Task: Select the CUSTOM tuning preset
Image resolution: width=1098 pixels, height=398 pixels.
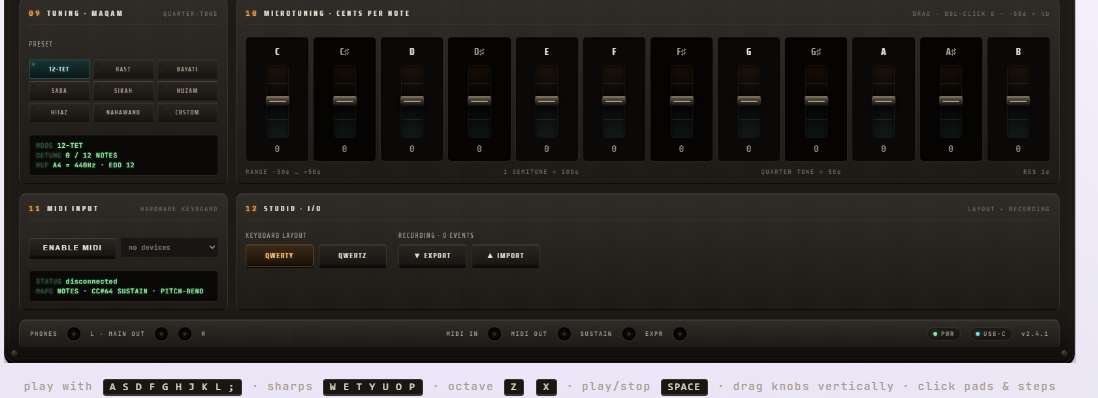Action: click(187, 113)
